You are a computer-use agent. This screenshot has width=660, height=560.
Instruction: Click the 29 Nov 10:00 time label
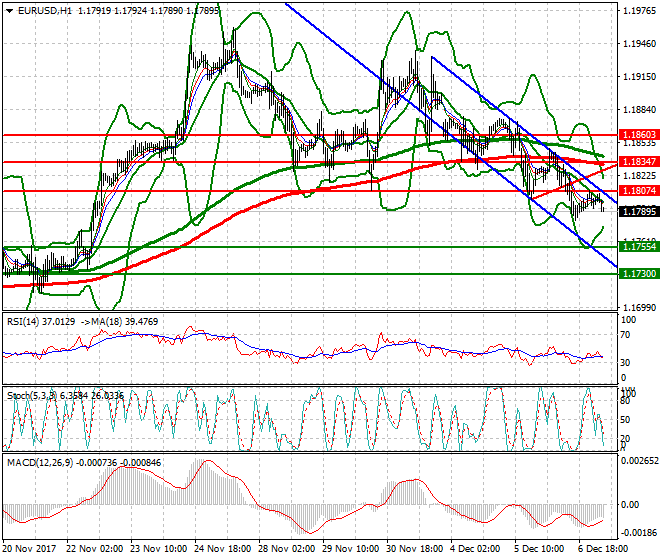[351, 549]
